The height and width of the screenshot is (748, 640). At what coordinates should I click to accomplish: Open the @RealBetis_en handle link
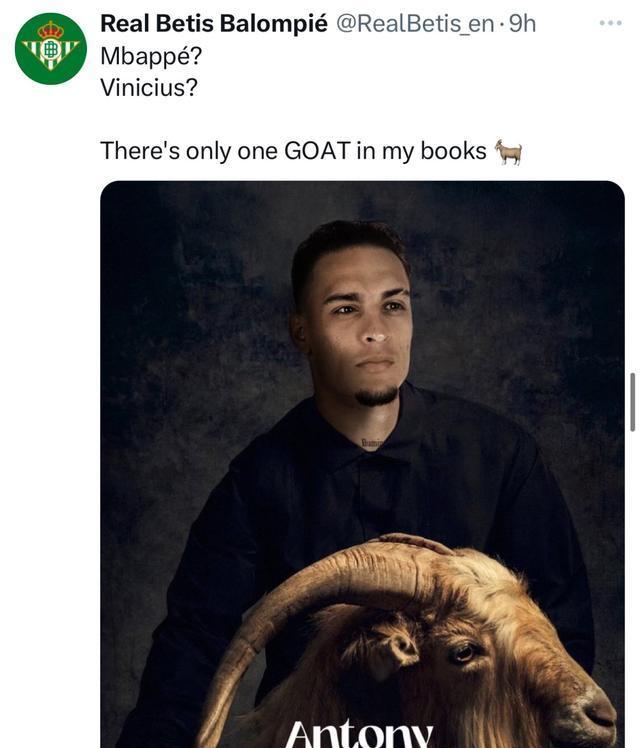pyautogui.click(x=414, y=24)
